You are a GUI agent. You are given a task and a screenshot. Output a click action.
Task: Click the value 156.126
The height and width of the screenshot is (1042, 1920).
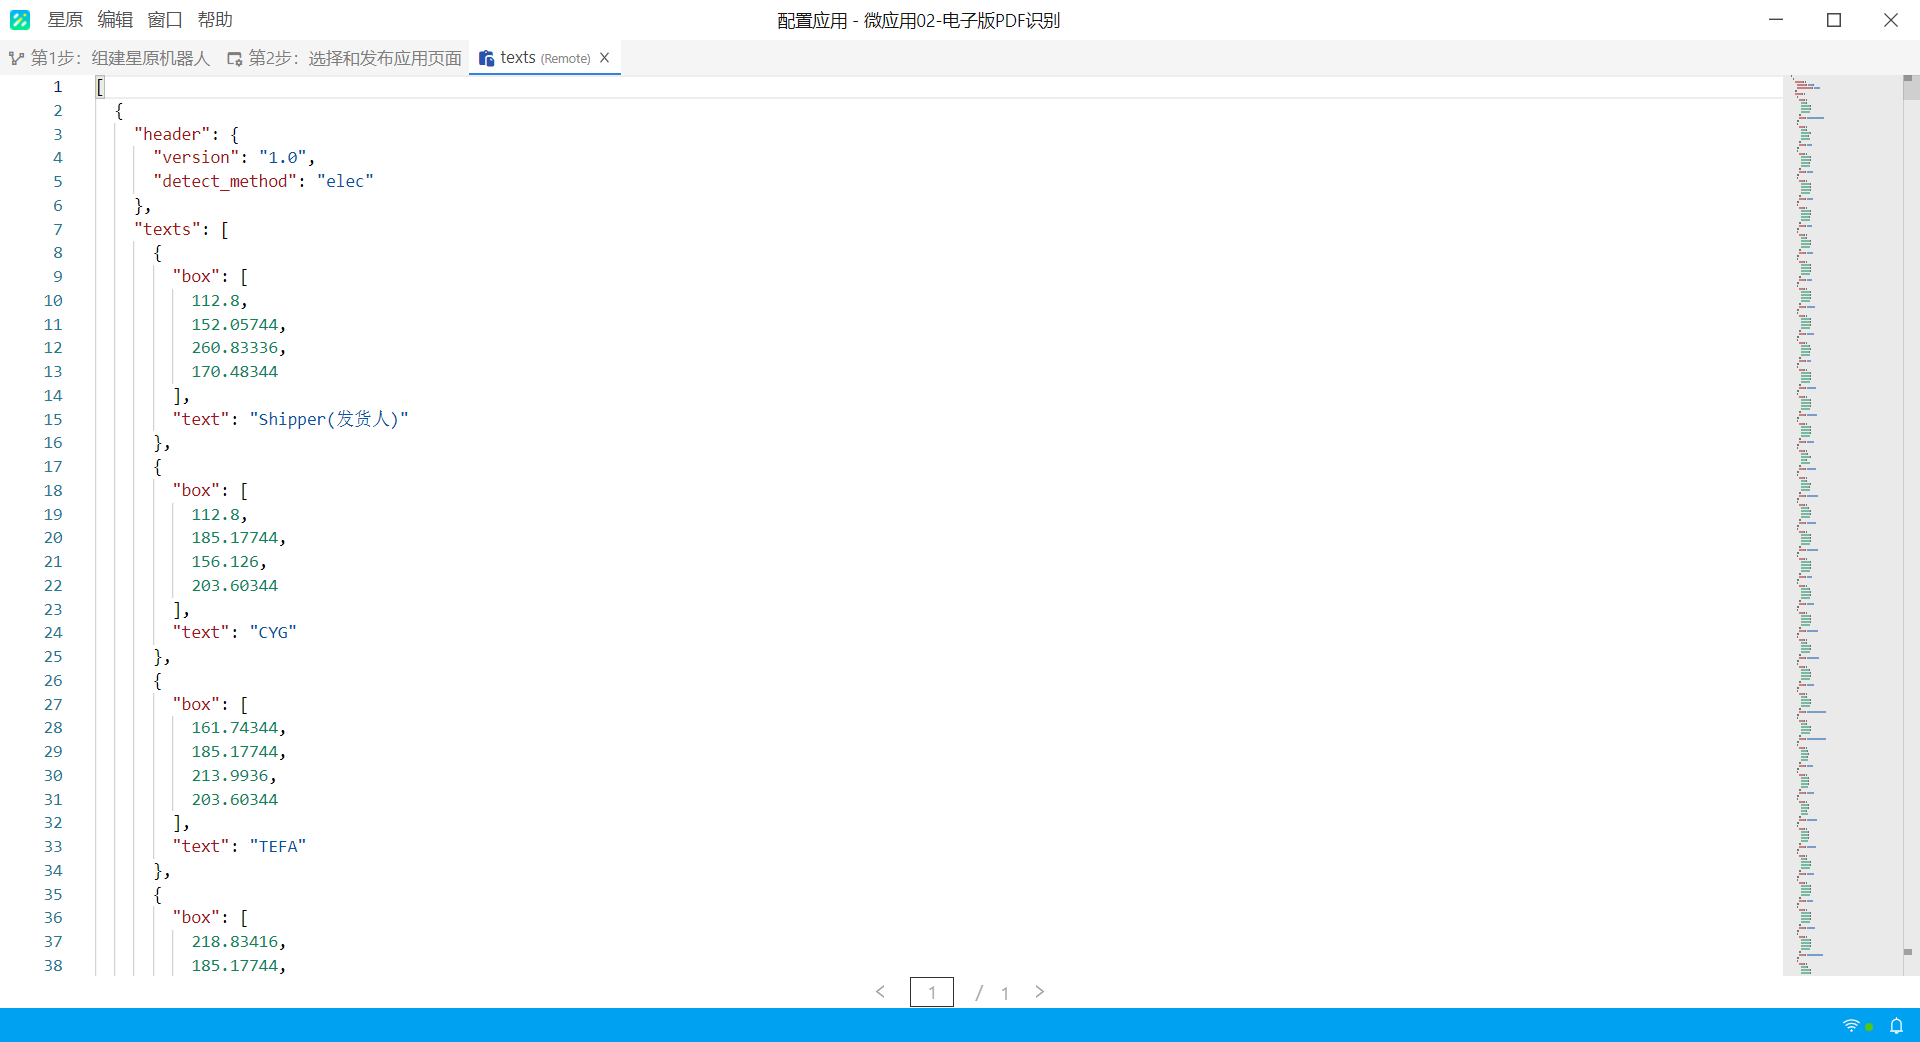225,562
